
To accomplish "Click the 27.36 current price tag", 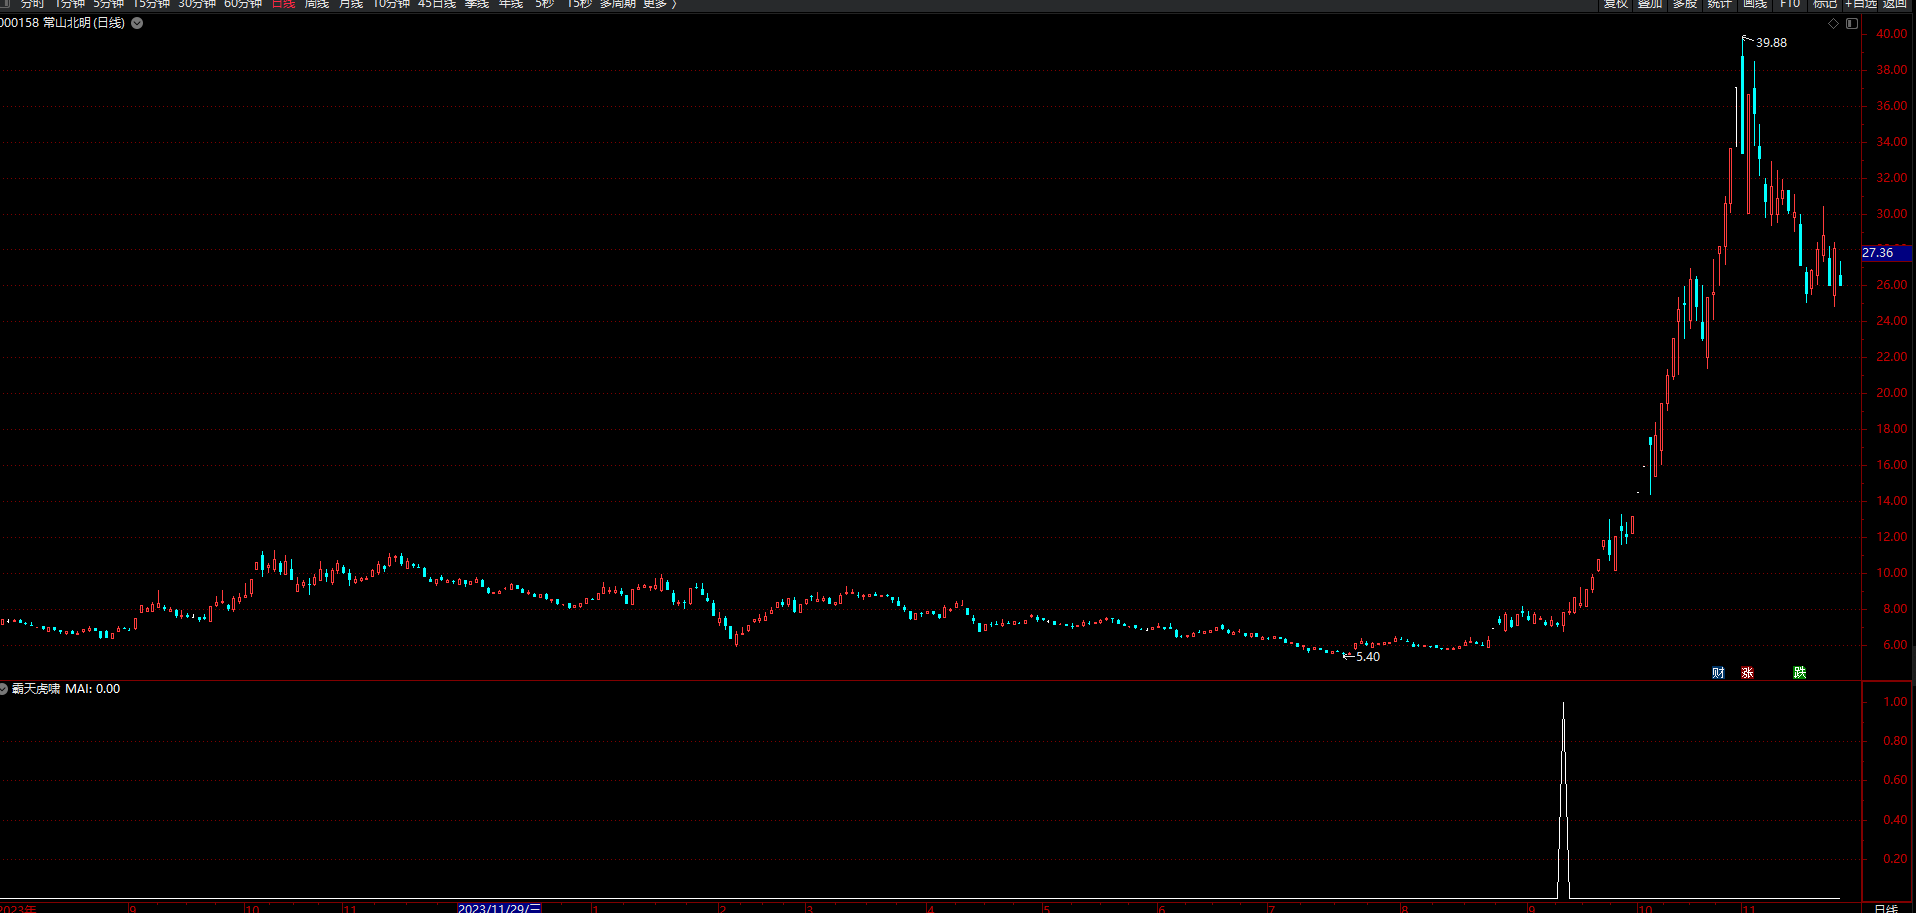I will tap(1884, 253).
